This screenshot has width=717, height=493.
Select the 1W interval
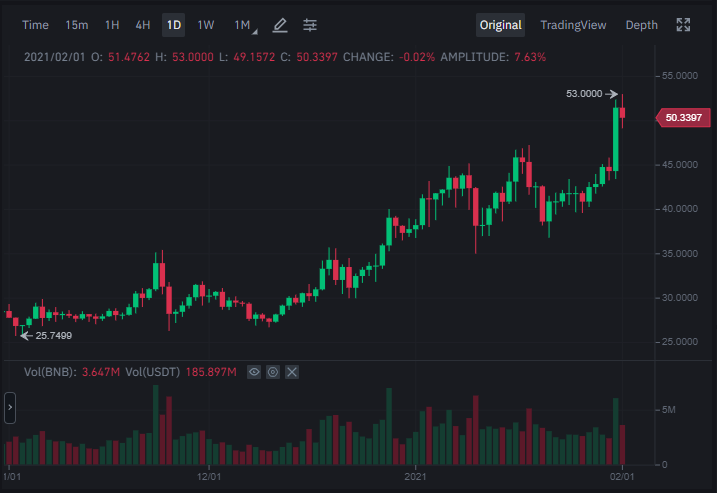(206, 25)
